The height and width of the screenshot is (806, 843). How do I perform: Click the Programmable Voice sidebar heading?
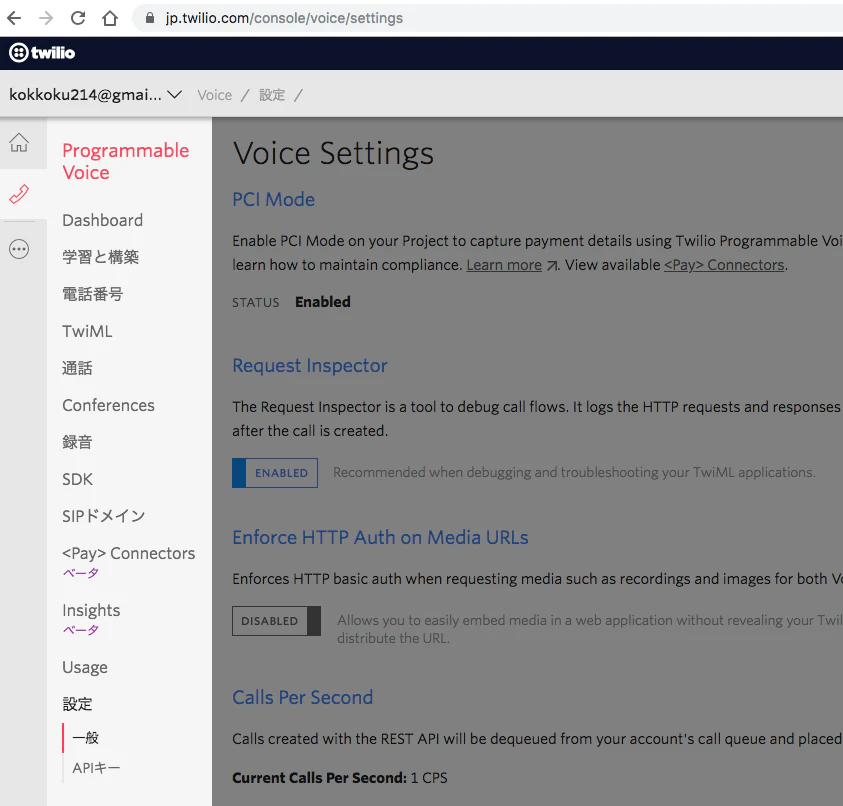point(125,161)
